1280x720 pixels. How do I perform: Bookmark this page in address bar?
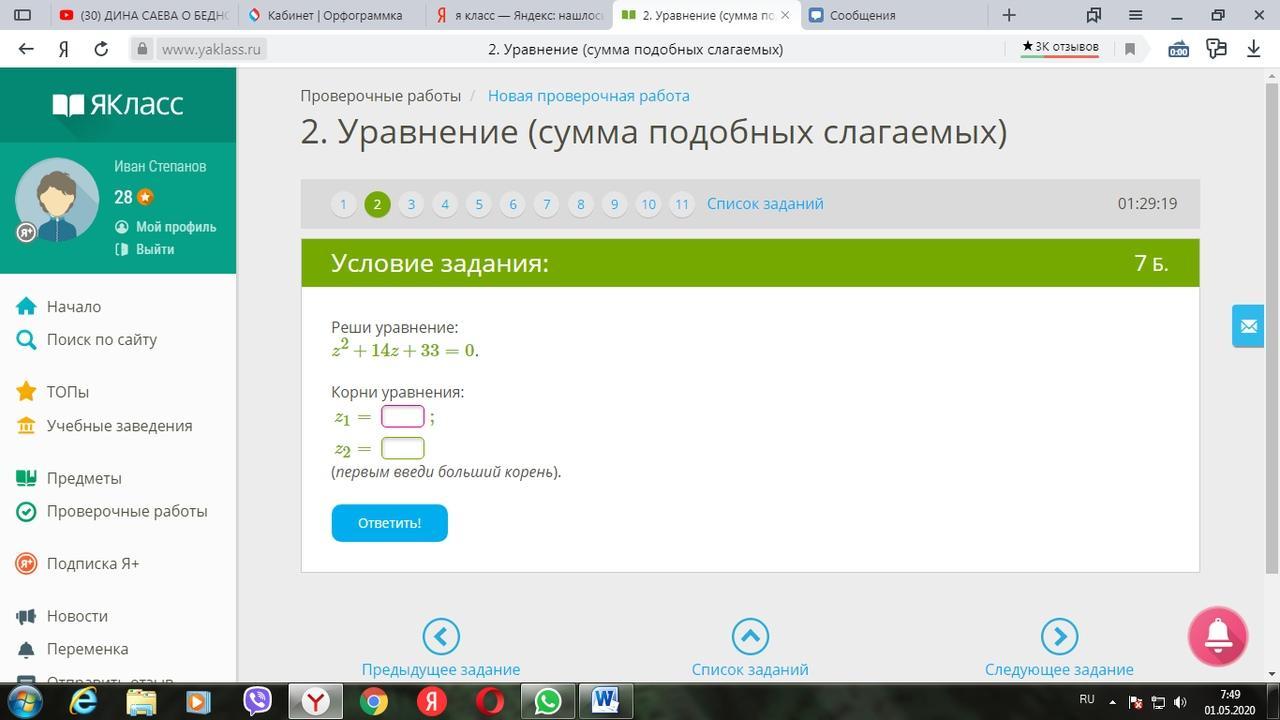(x=1130, y=49)
